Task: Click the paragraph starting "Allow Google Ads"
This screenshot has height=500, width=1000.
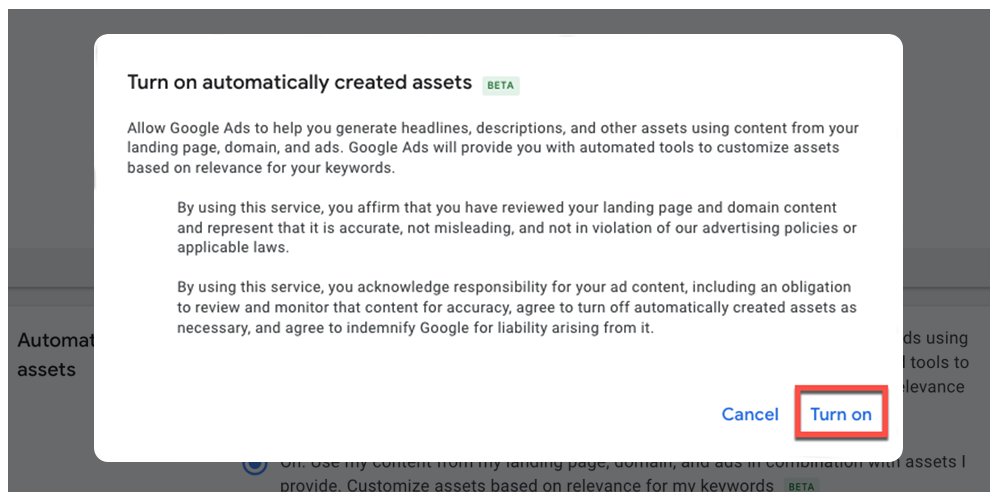Action: (492, 147)
